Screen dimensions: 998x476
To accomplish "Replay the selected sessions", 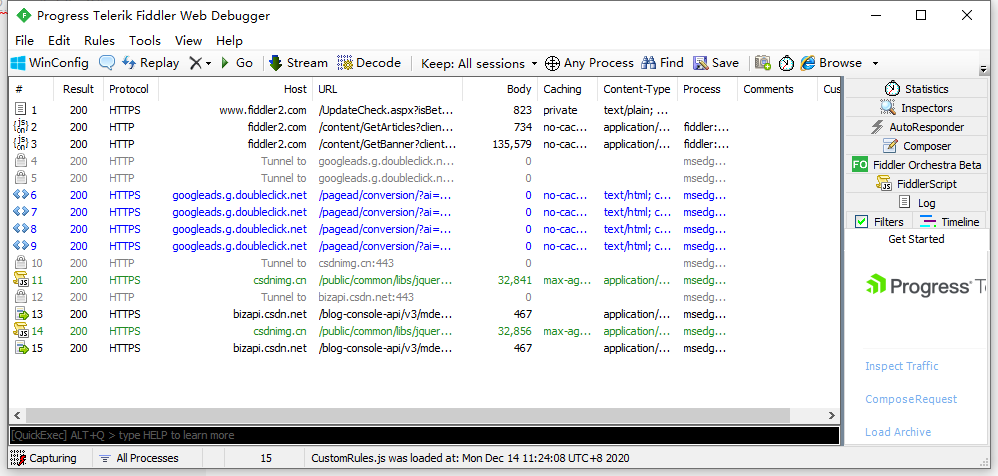I will pos(151,63).
